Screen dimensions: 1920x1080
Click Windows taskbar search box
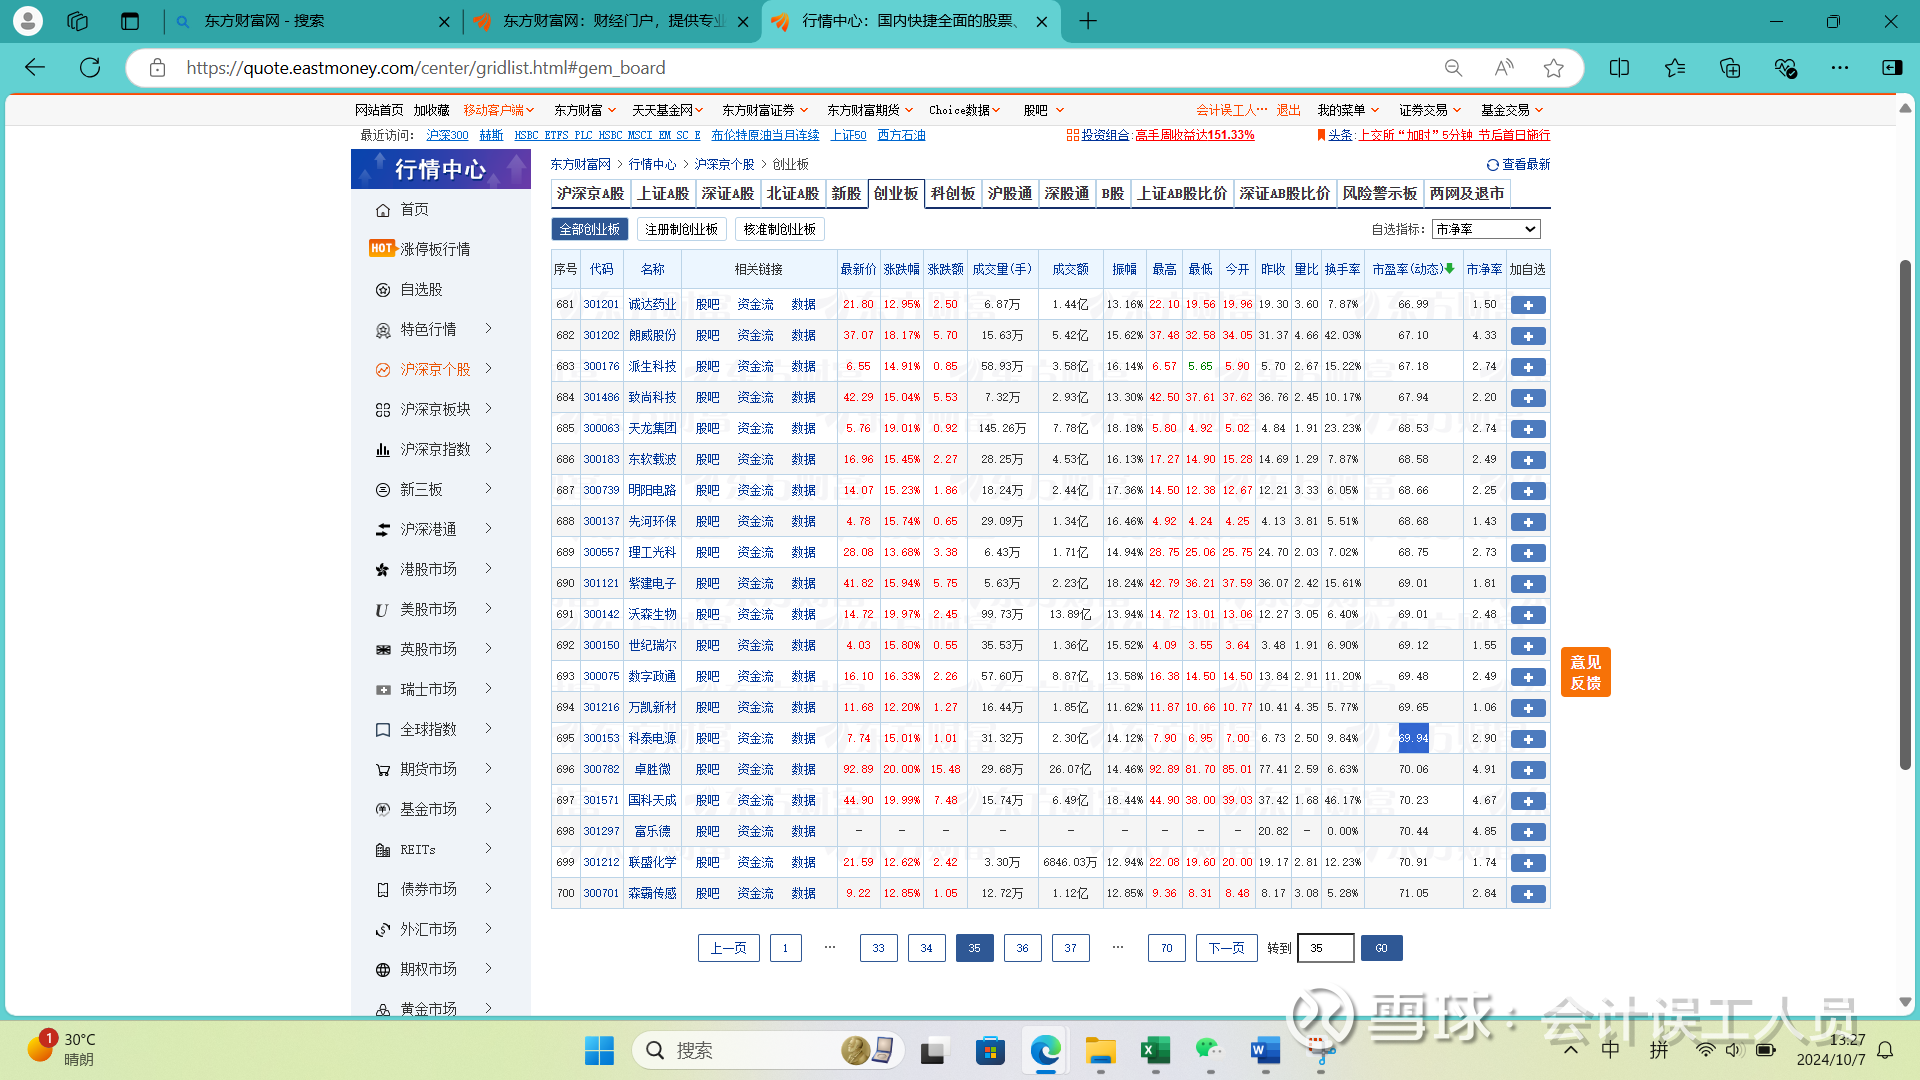point(768,1050)
